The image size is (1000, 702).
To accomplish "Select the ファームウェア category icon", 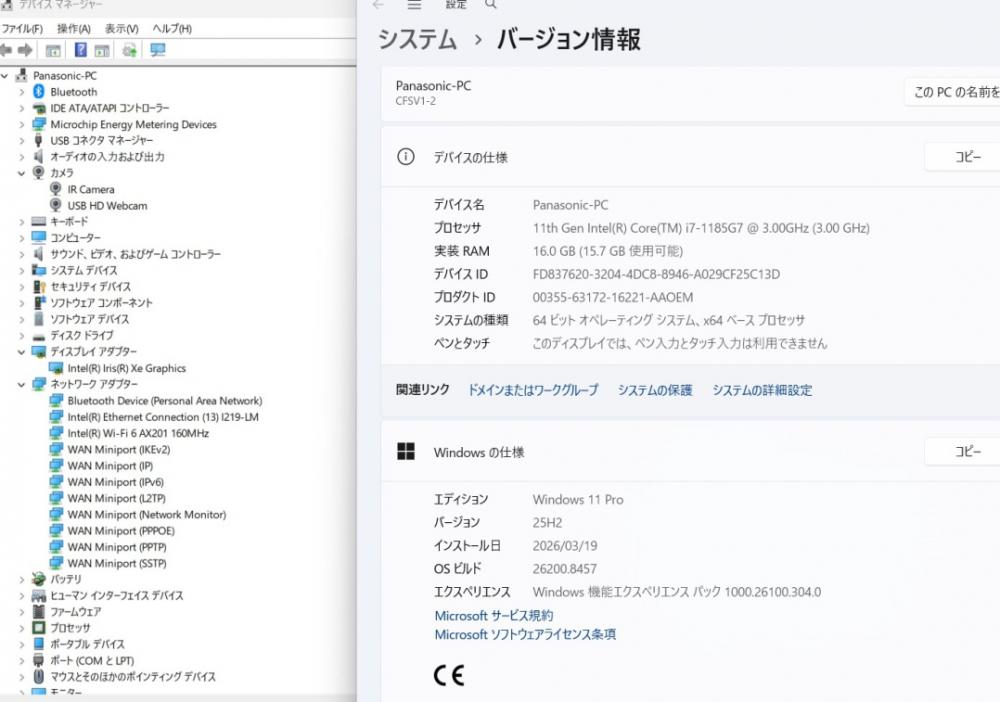I will click(x=39, y=611).
